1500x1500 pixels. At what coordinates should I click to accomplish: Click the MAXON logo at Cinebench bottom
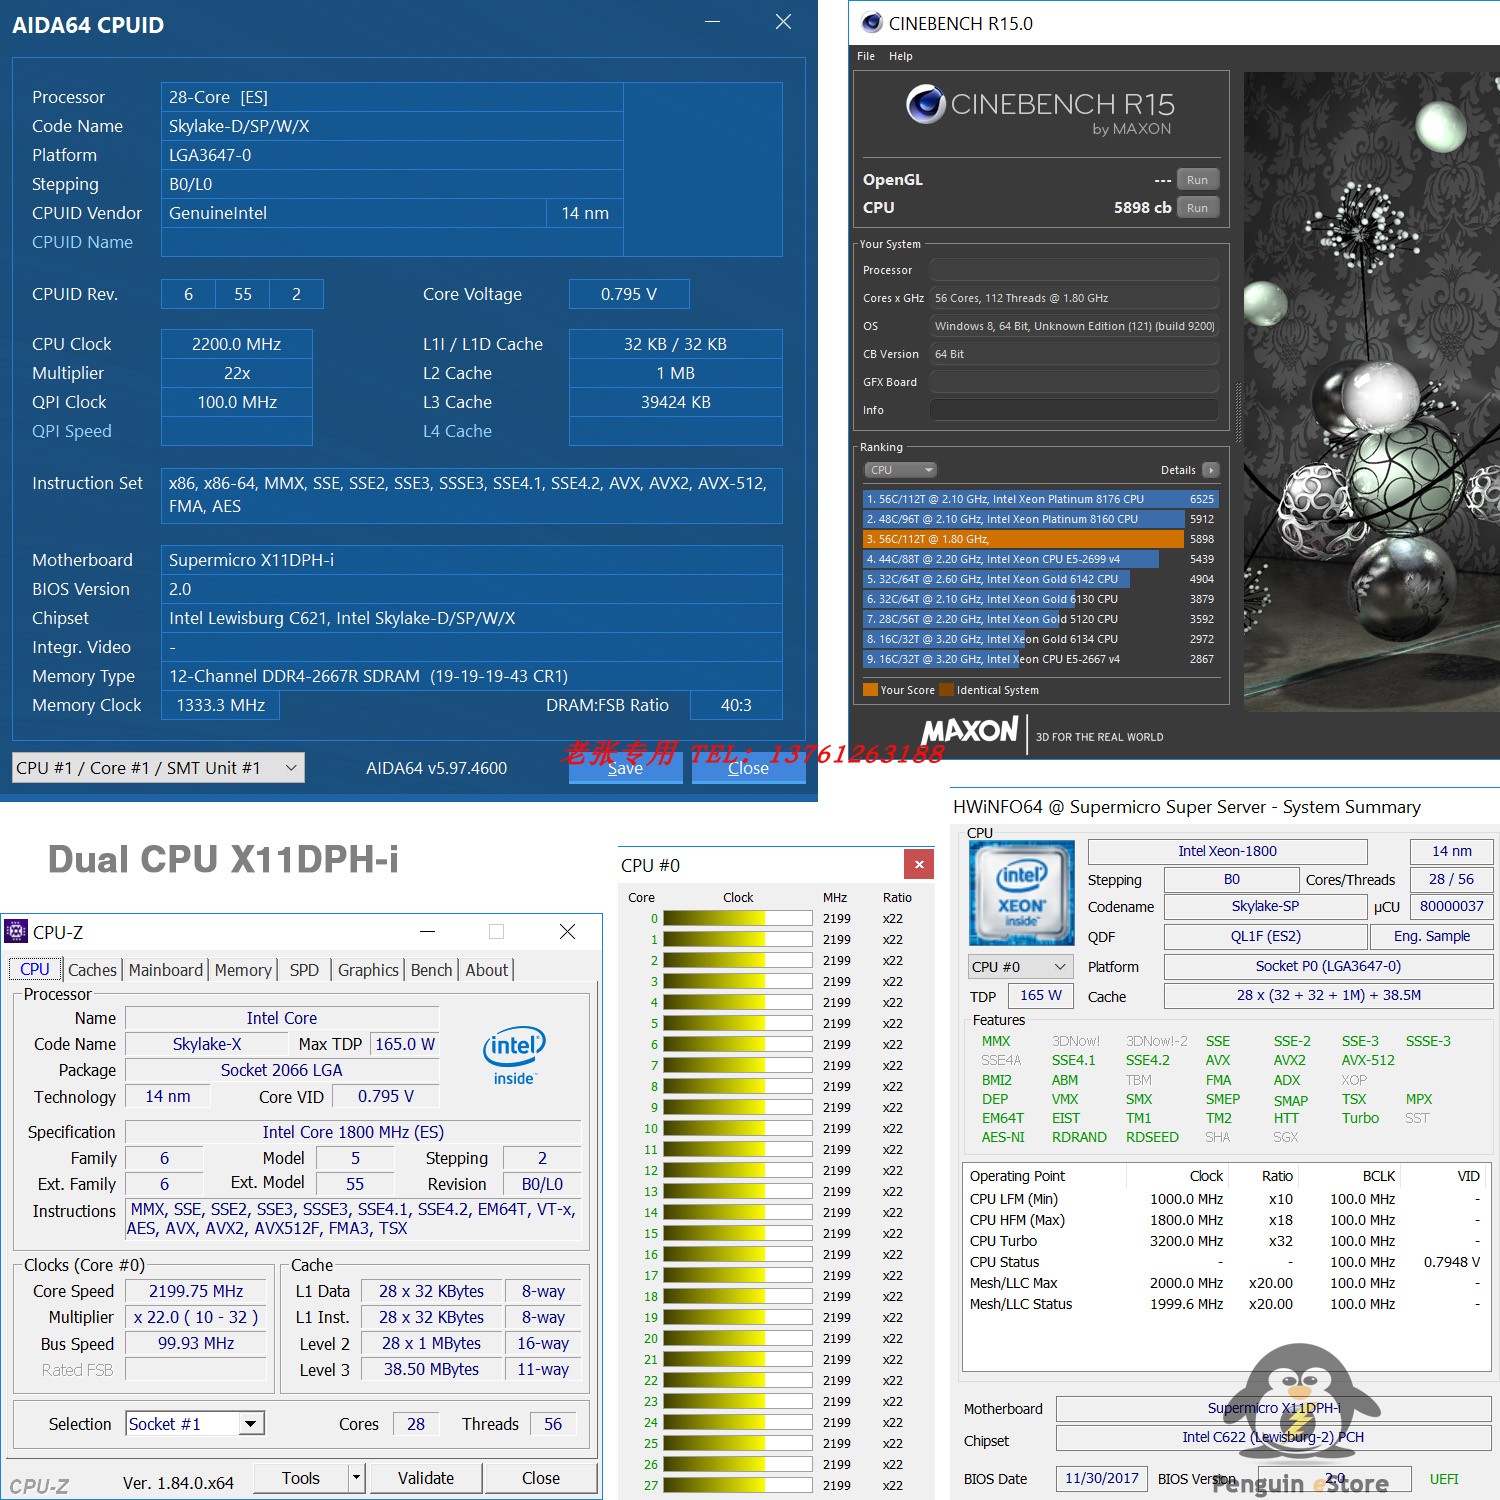coord(967,731)
